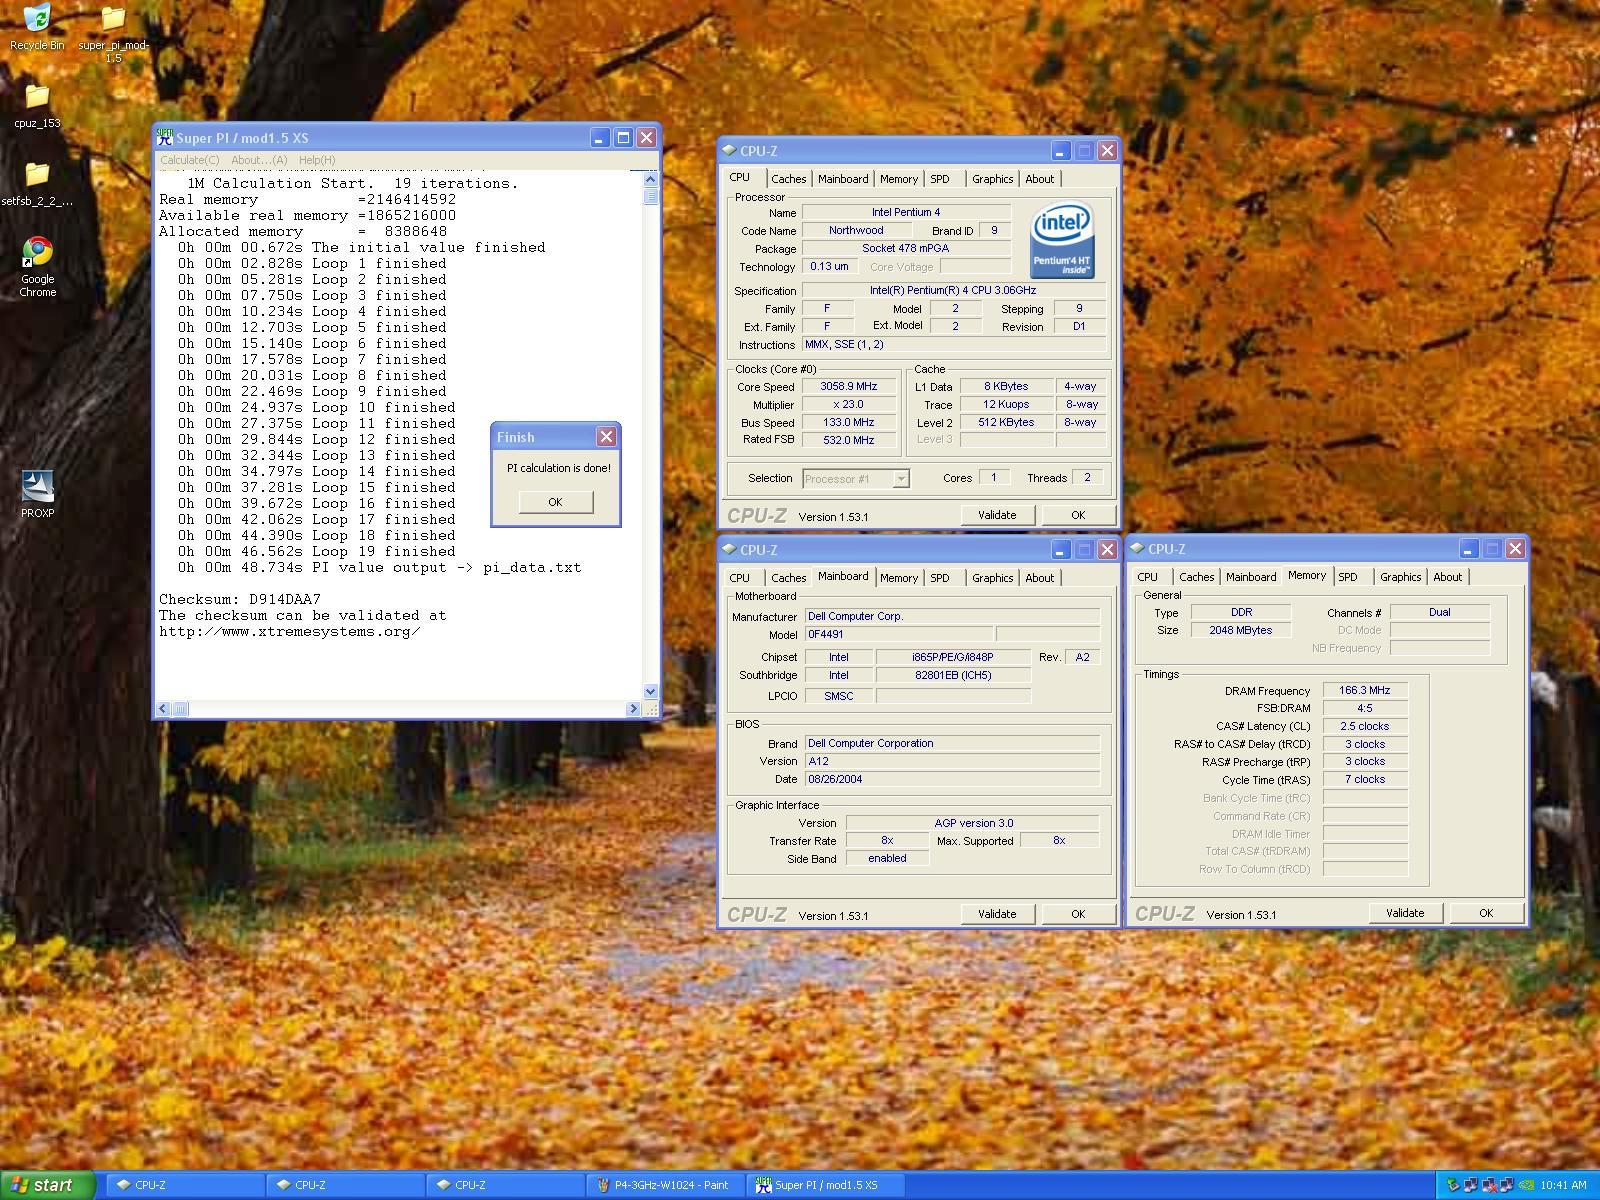Viewport: 1600px width, 1200px height.
Task: Click the BIOS Date value 08/26/2004
Action: [952, 779]
